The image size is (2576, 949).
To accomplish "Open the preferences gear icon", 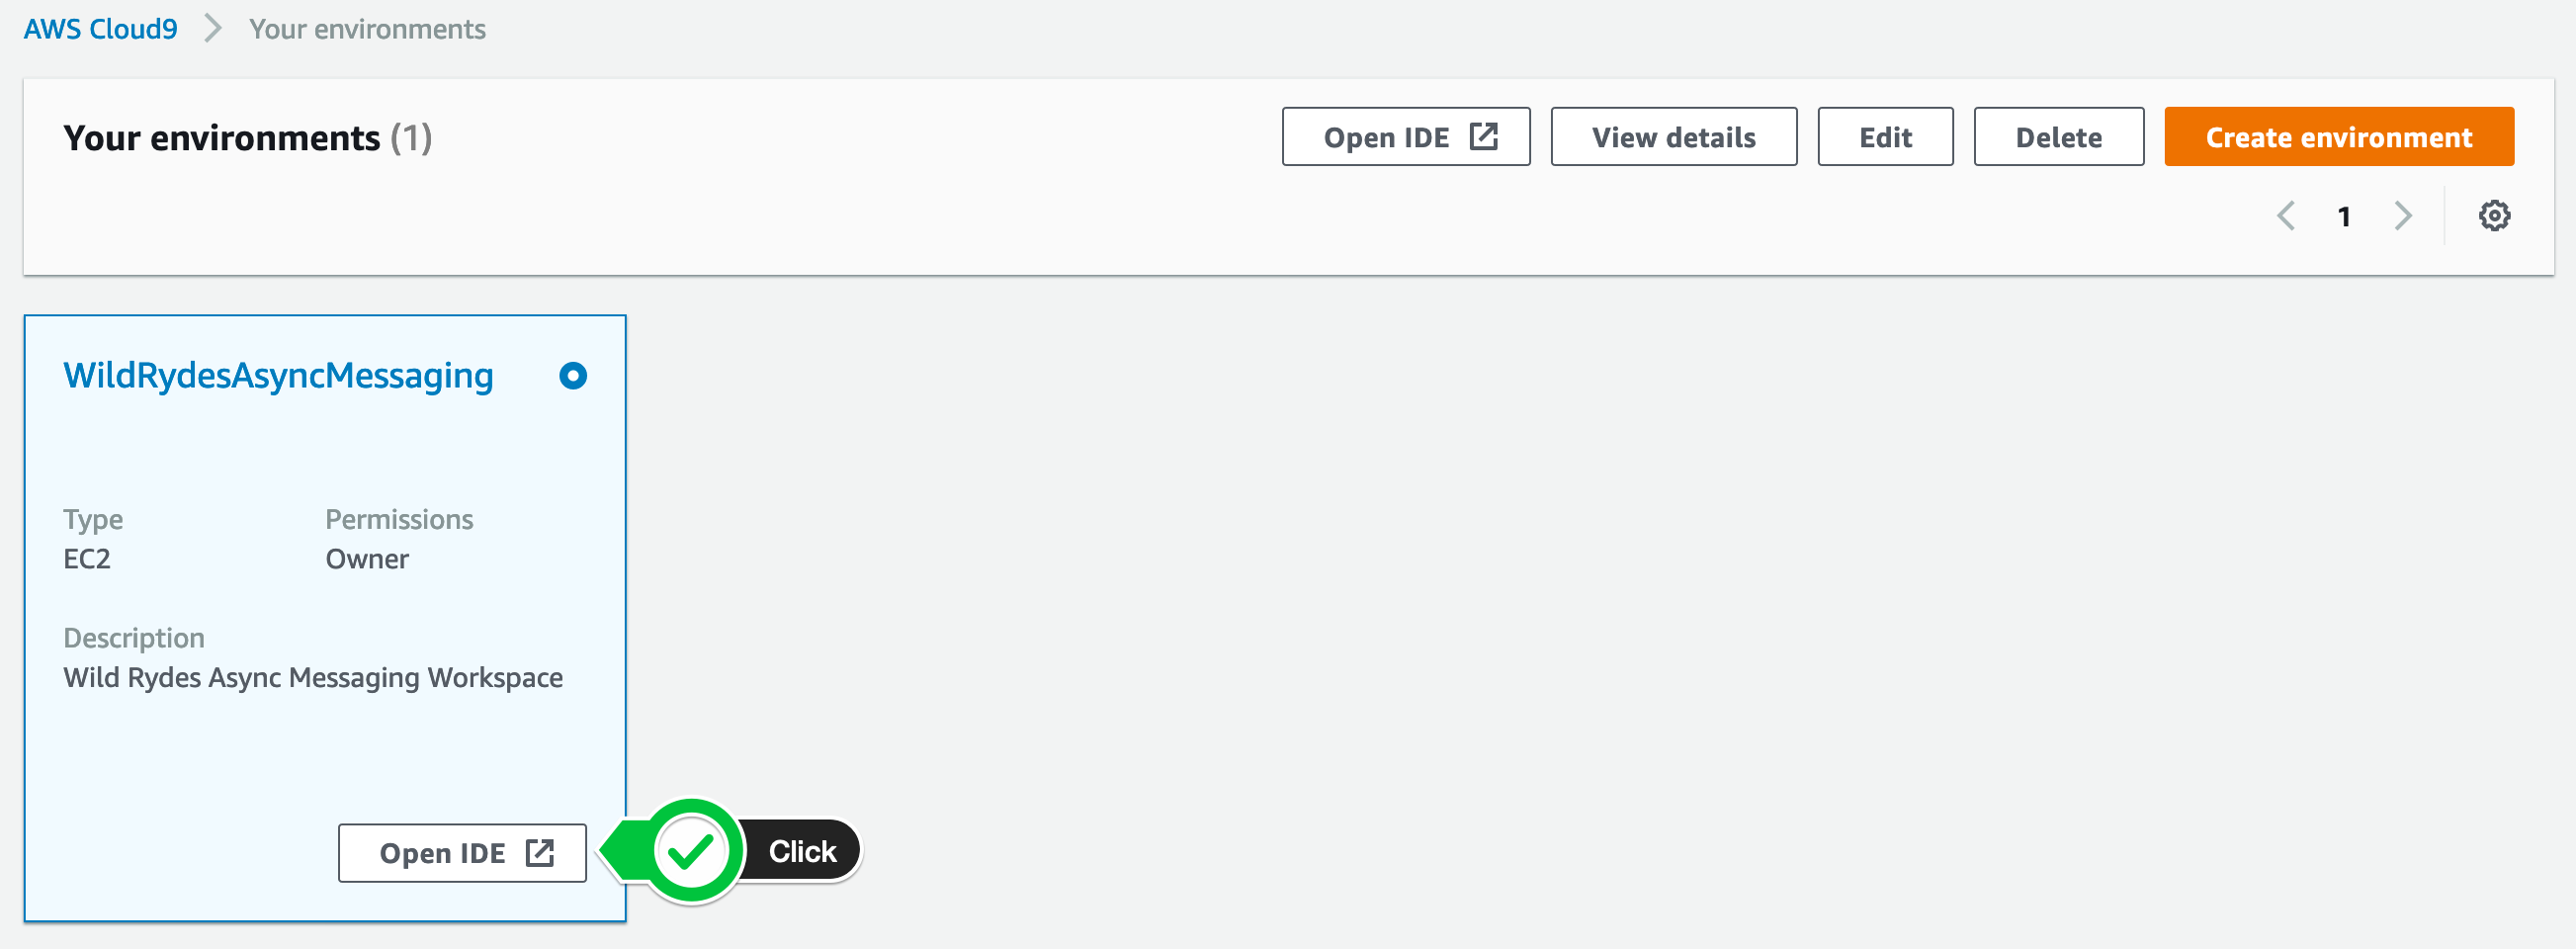I will [x=2494, y=216].
